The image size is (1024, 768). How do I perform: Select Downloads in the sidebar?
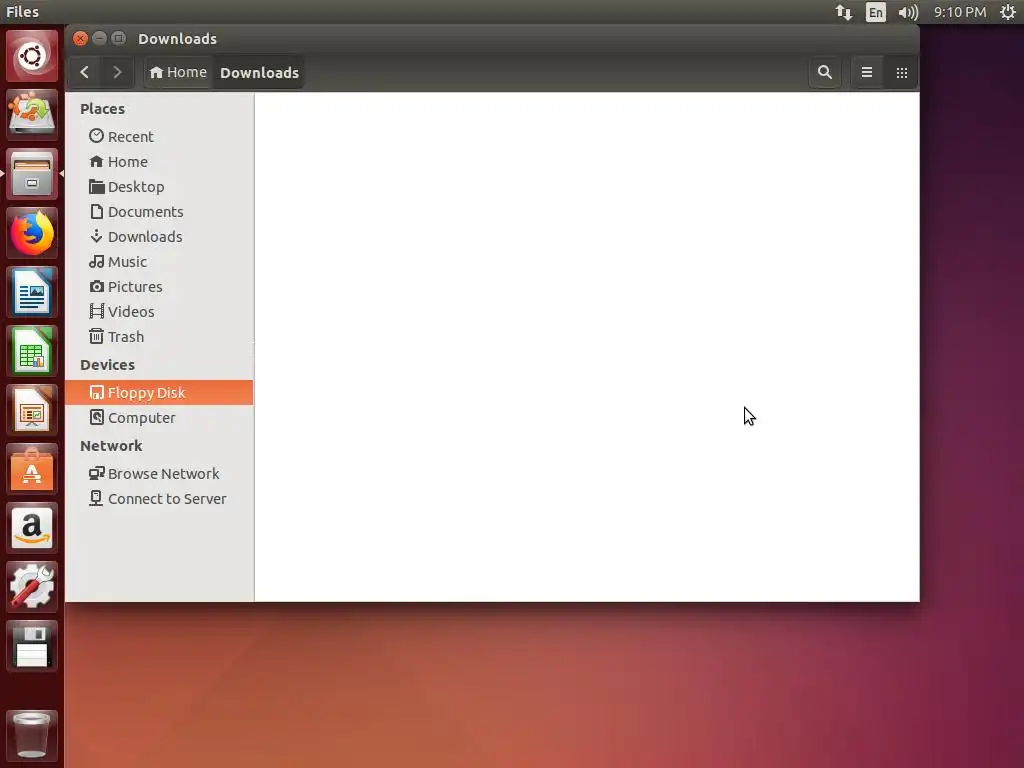click(159, 236)
